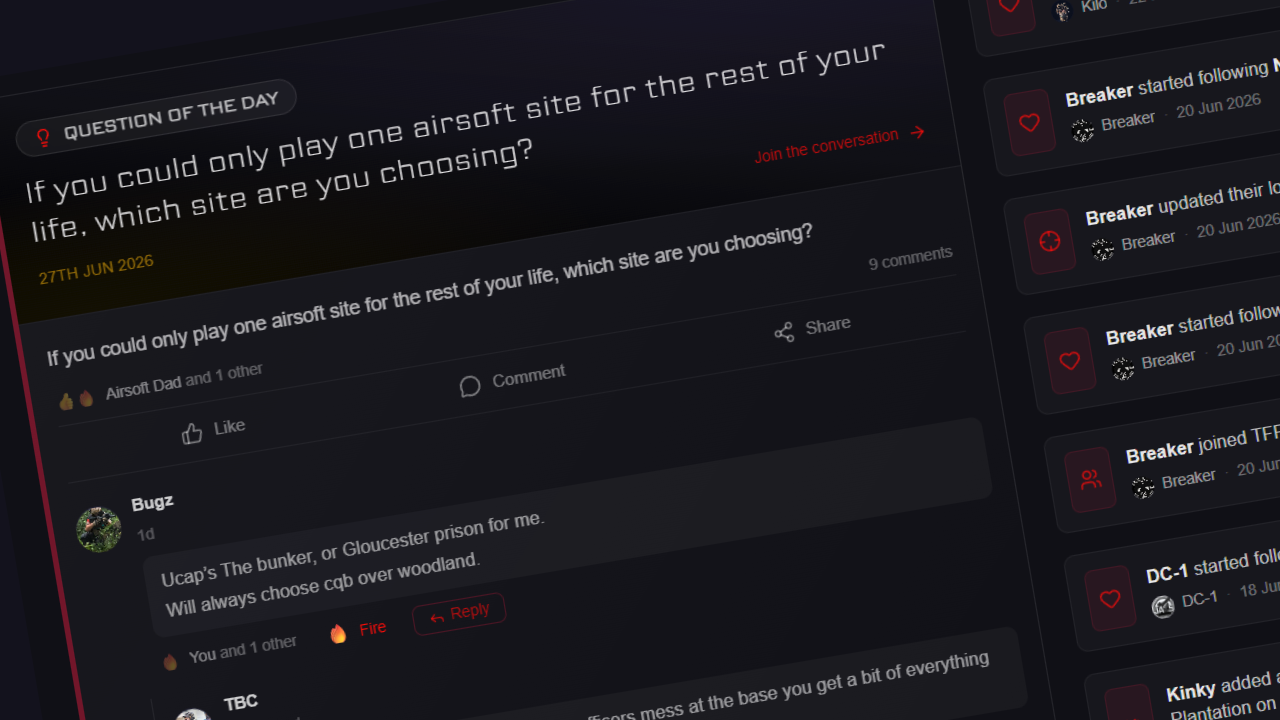The width and height of the screenshot is (1280, 720).
Task: Click the Question of the Day lightbulb icon
Action: point(43,138)
